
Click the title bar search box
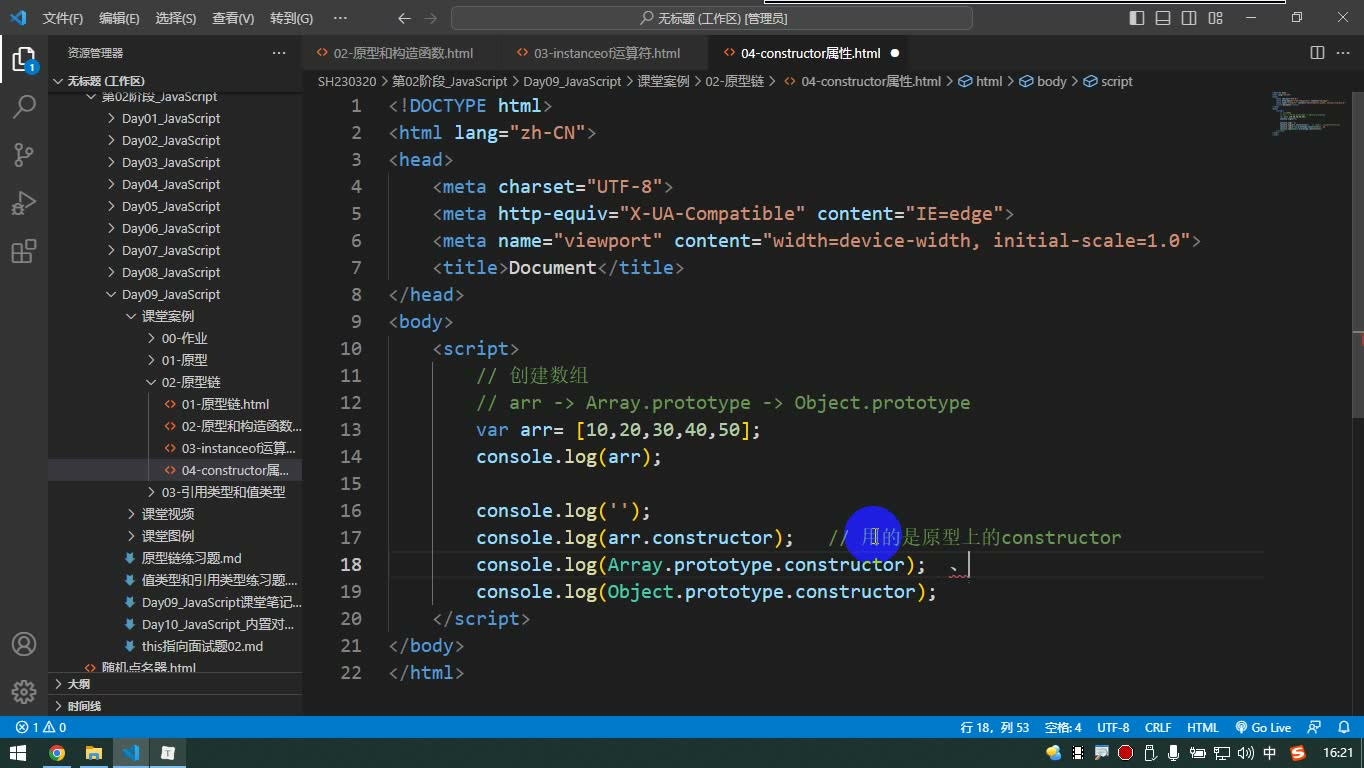click(x=712, y=18)
